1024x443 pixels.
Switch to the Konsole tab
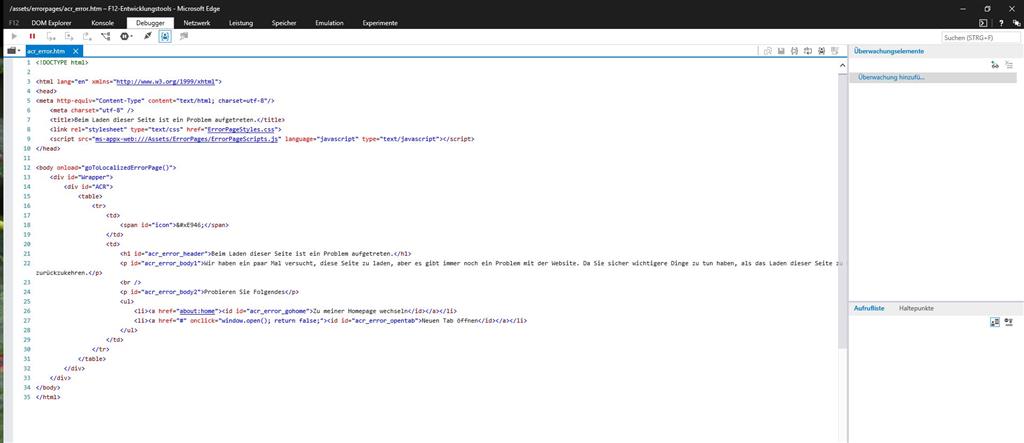coord(103,23)
